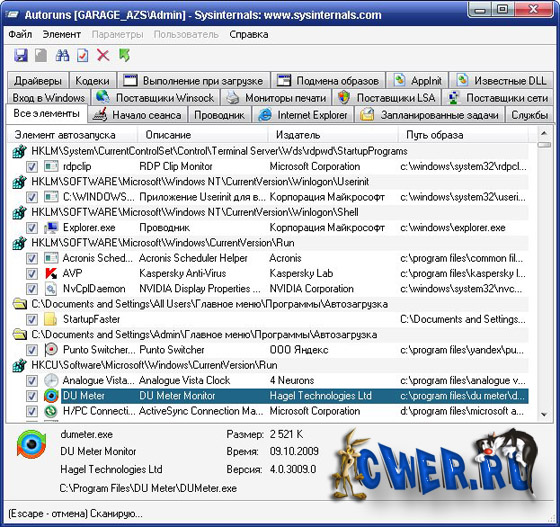Click the H/PC Connection ActiveSync icon
Screen dimensions: 560x527
[x=51, y=411]
